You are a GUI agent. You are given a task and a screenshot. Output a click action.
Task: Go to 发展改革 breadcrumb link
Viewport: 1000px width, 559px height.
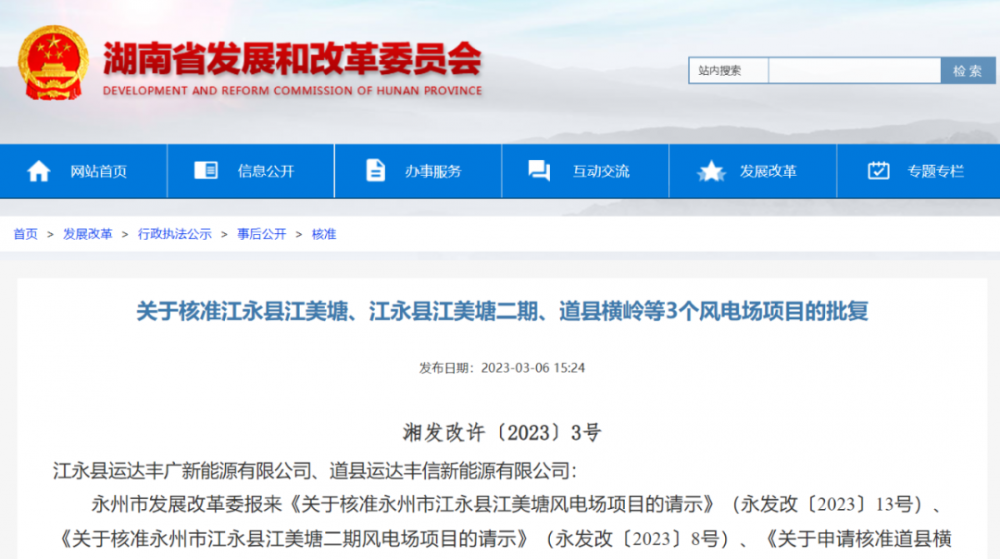[87, 234]
